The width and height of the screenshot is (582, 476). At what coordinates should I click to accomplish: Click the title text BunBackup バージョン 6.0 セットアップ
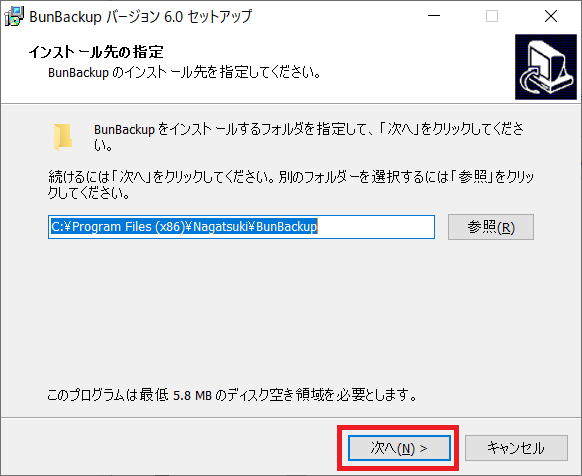(x=141, y=17)
